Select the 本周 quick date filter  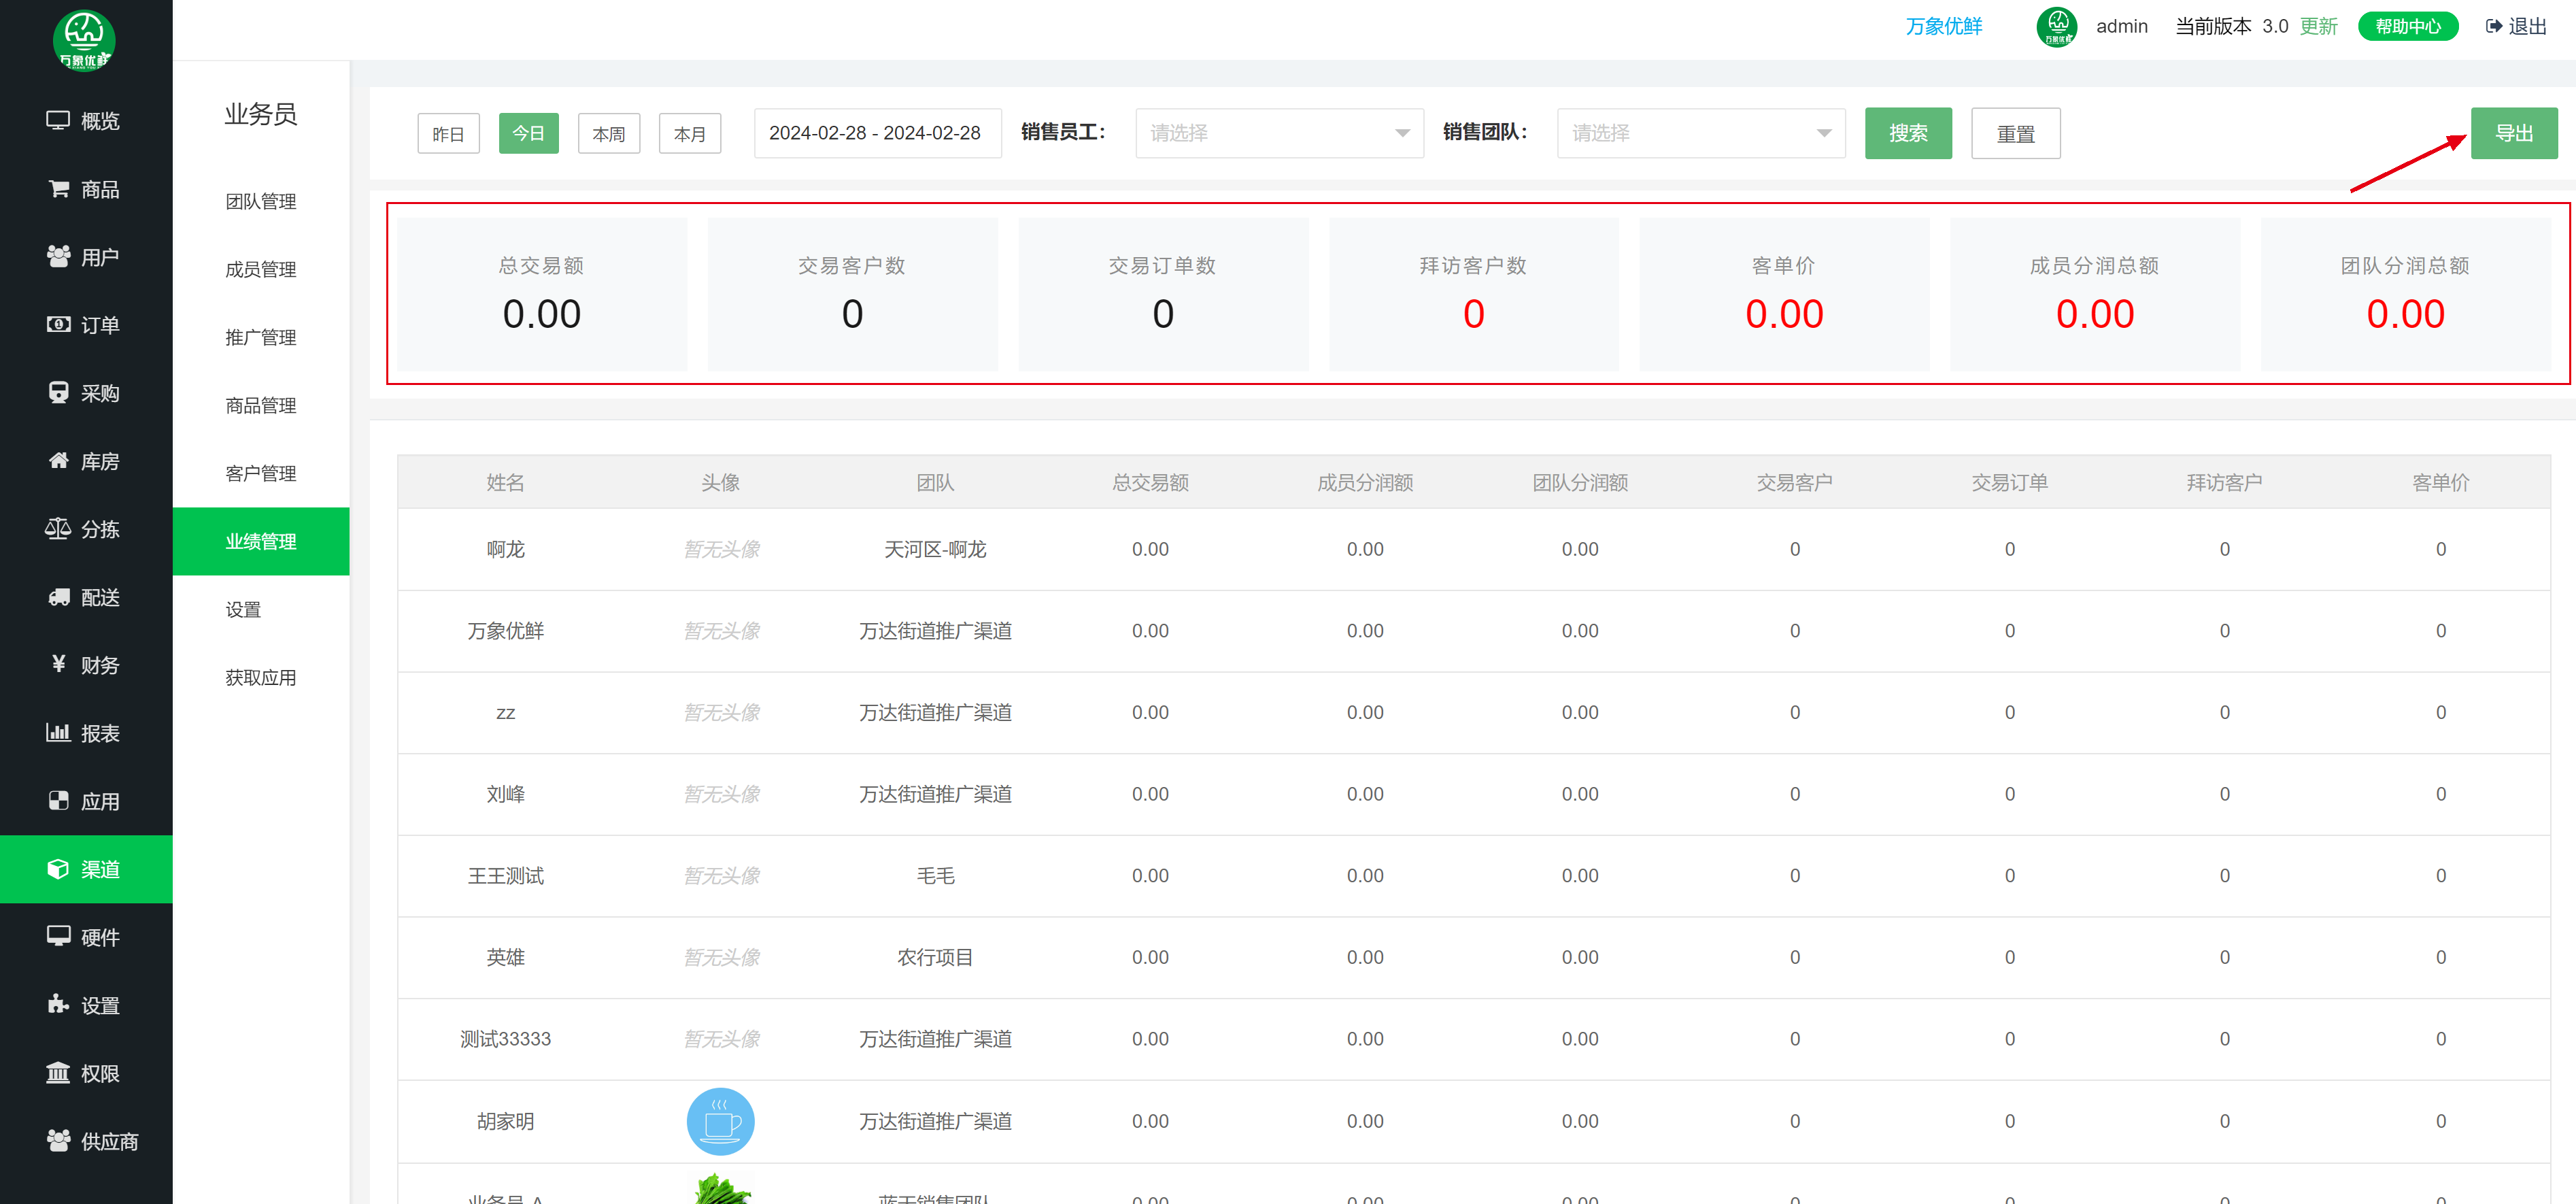(x=608, y=133)
